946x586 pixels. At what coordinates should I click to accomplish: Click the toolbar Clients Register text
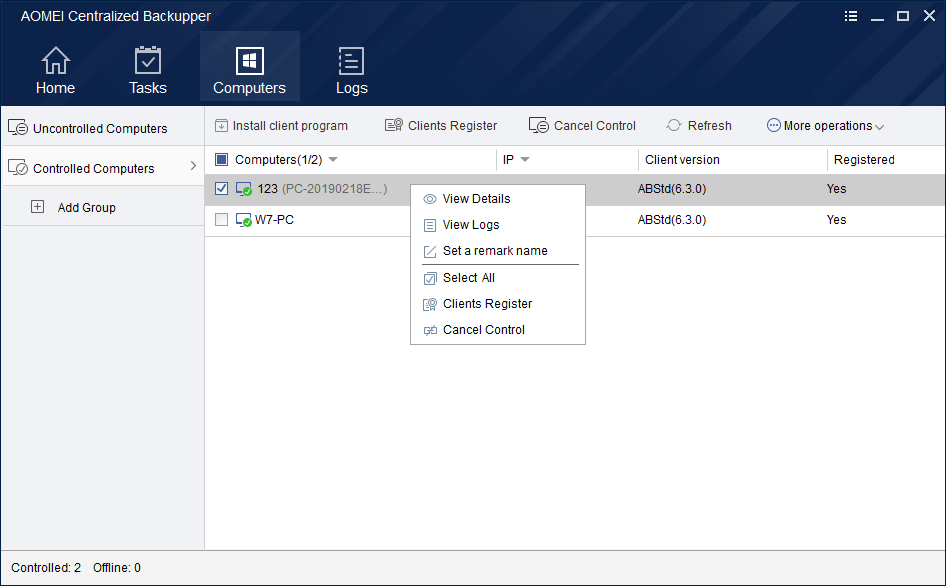coord(452,126)
